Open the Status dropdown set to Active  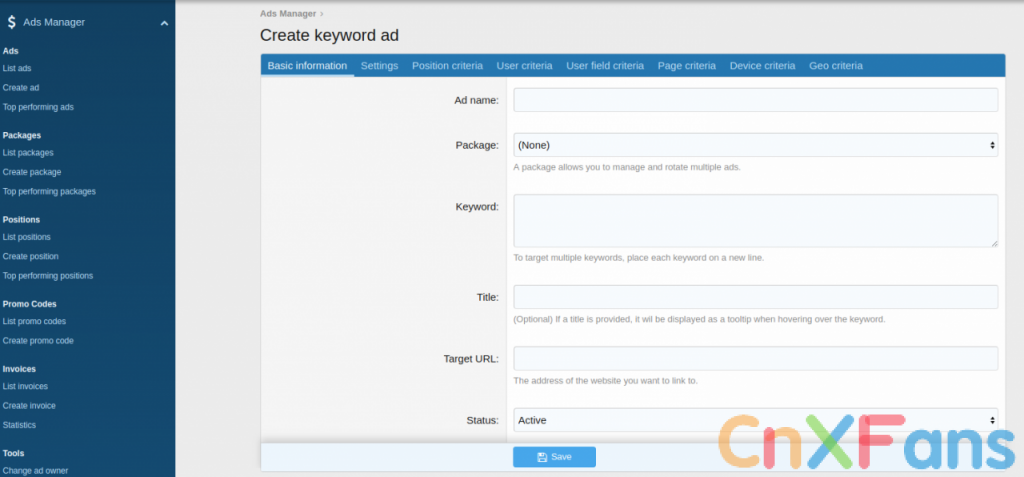(x=755, y=420)
